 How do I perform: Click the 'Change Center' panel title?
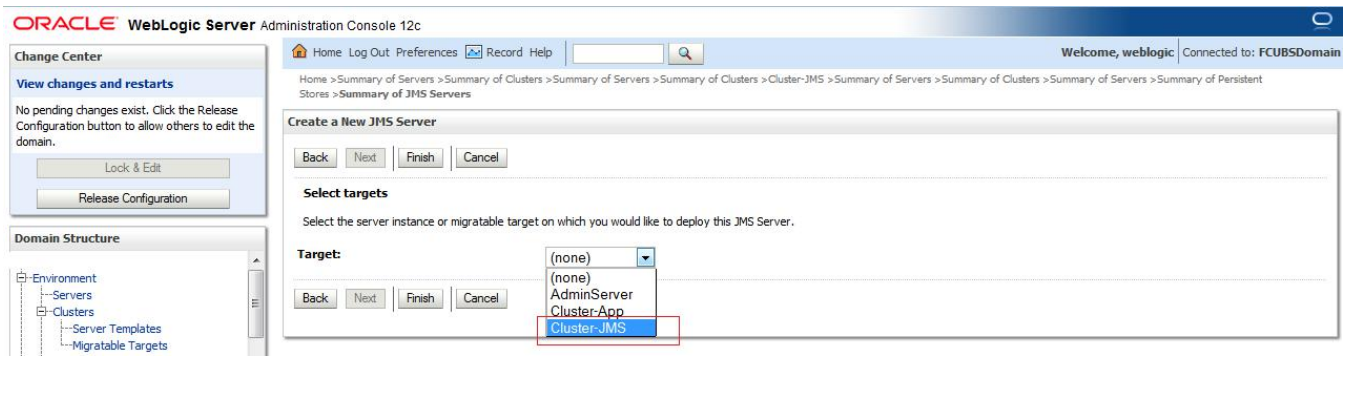click(59, 57)
